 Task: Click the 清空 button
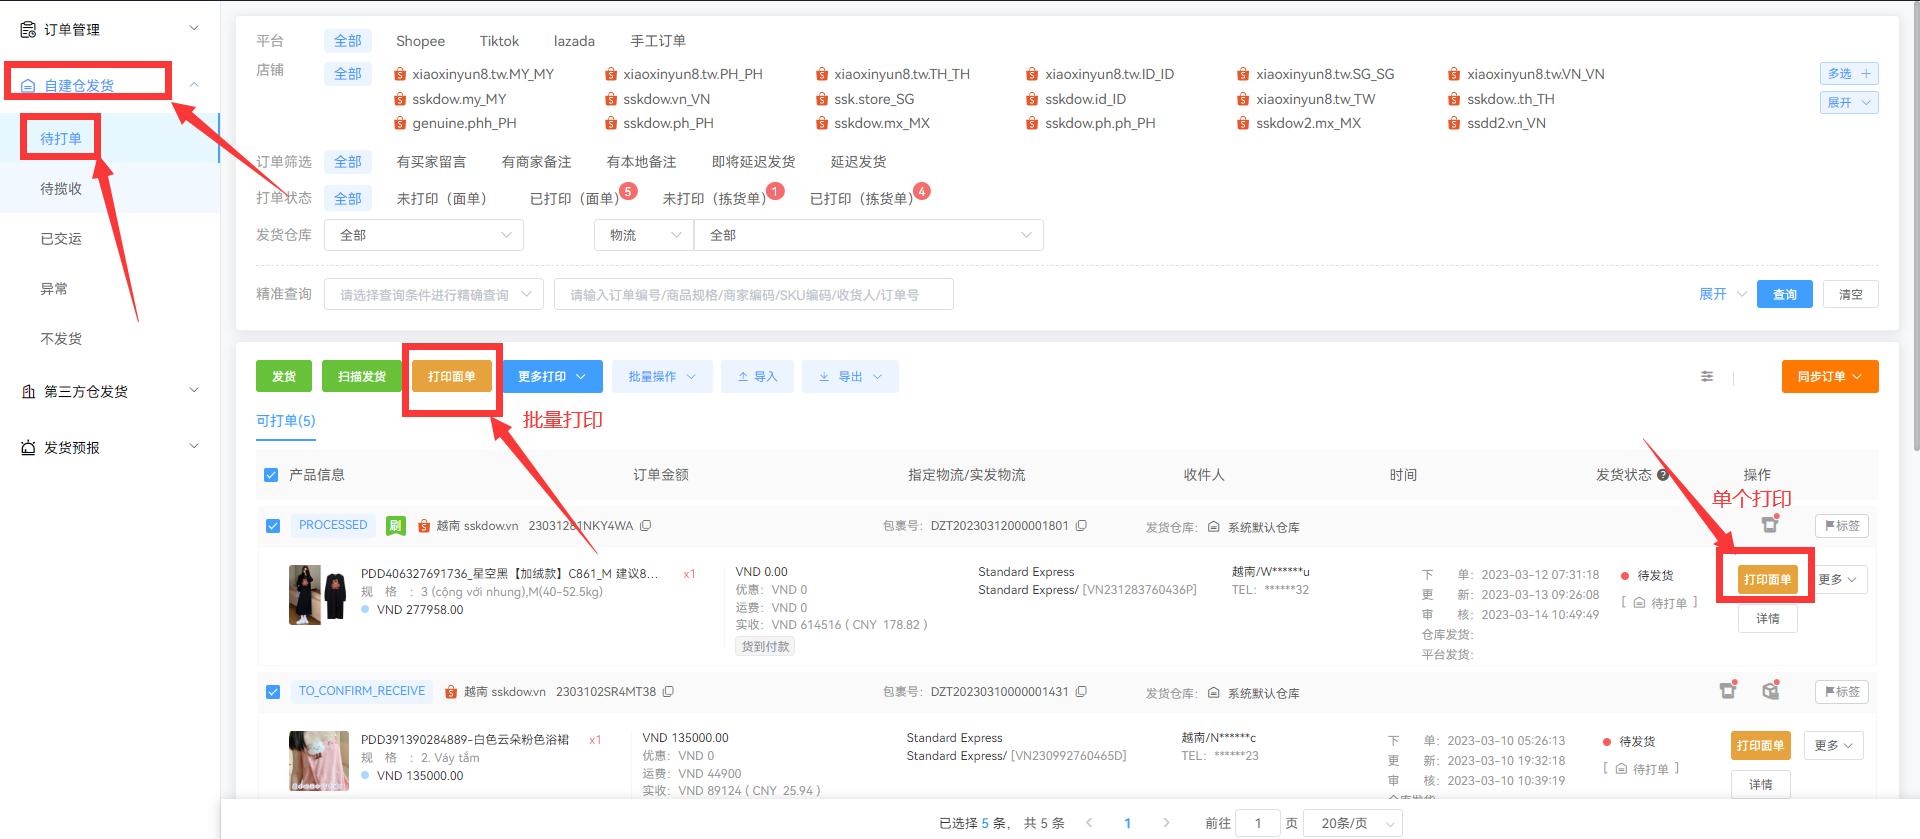tap(1851, 294)
